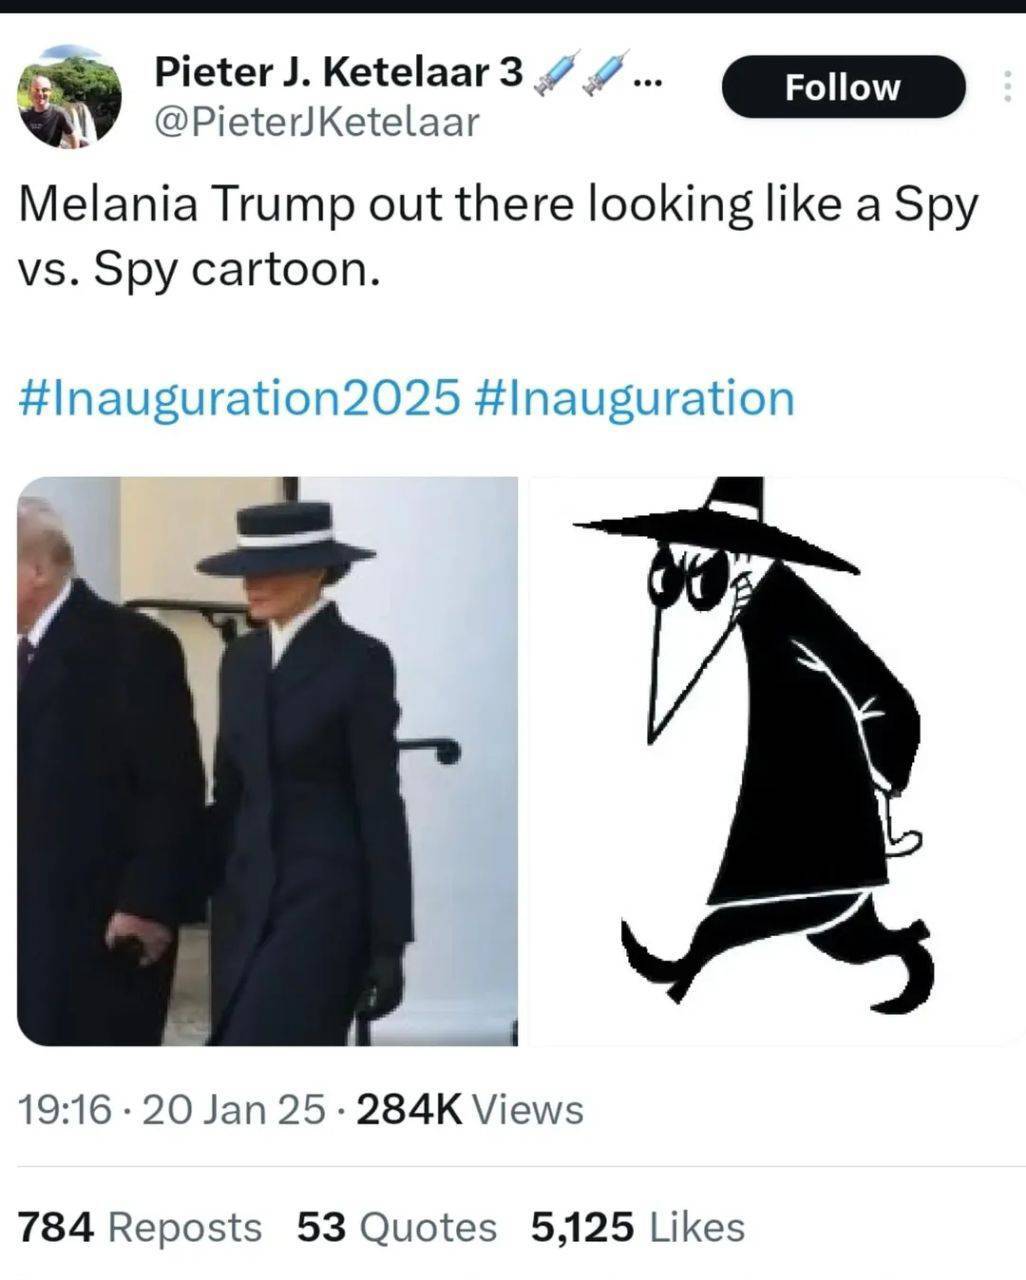Click the second syringe emoji in the name
1026x1280 pixels.
606,73
